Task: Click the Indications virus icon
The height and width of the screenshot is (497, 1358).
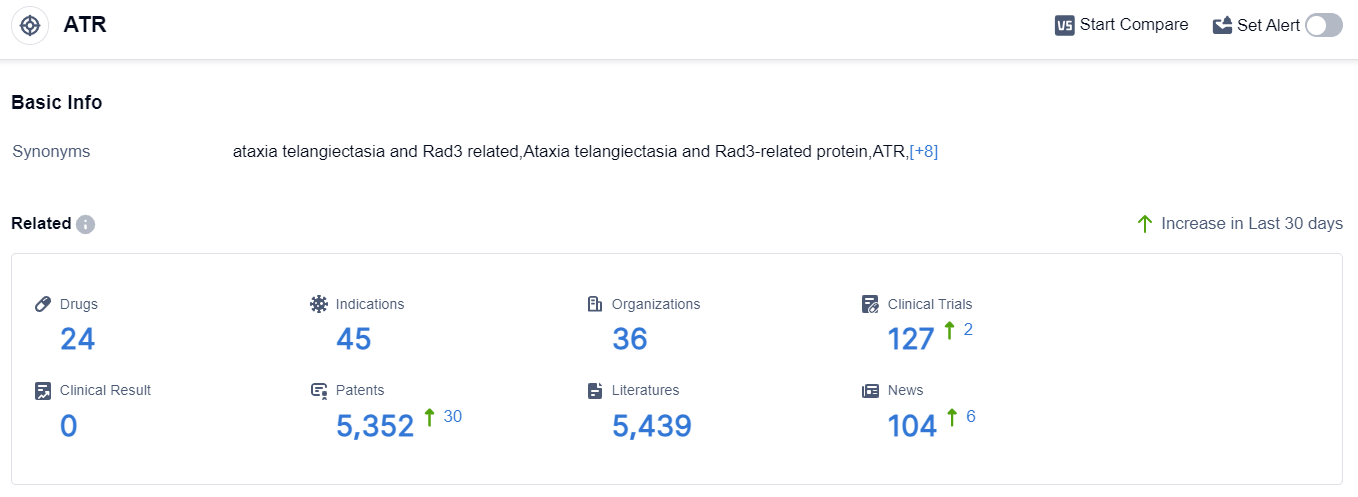Action: tap(319, 304)
